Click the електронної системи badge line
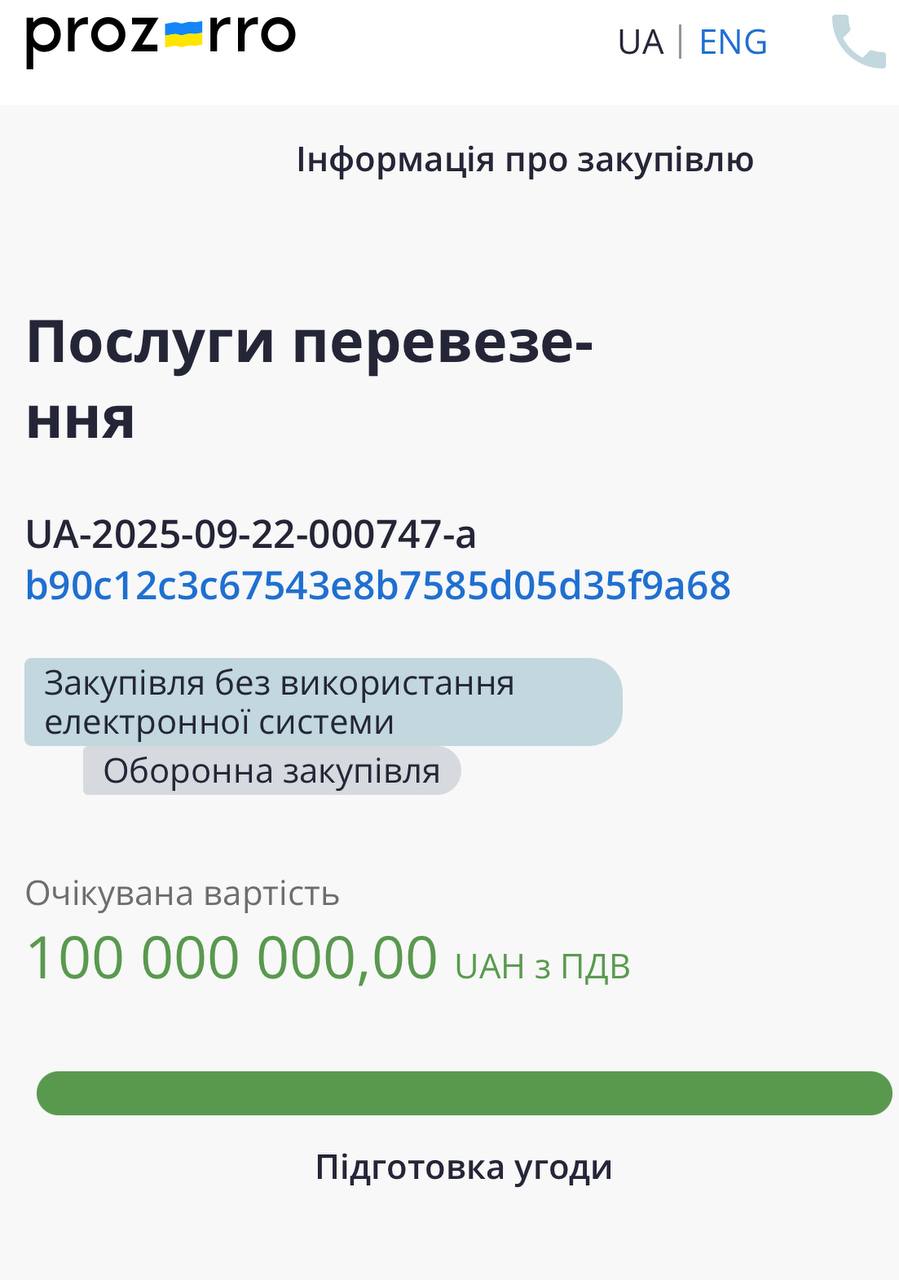This screenshot has width=899, height=1280. (x=219, y=722)
